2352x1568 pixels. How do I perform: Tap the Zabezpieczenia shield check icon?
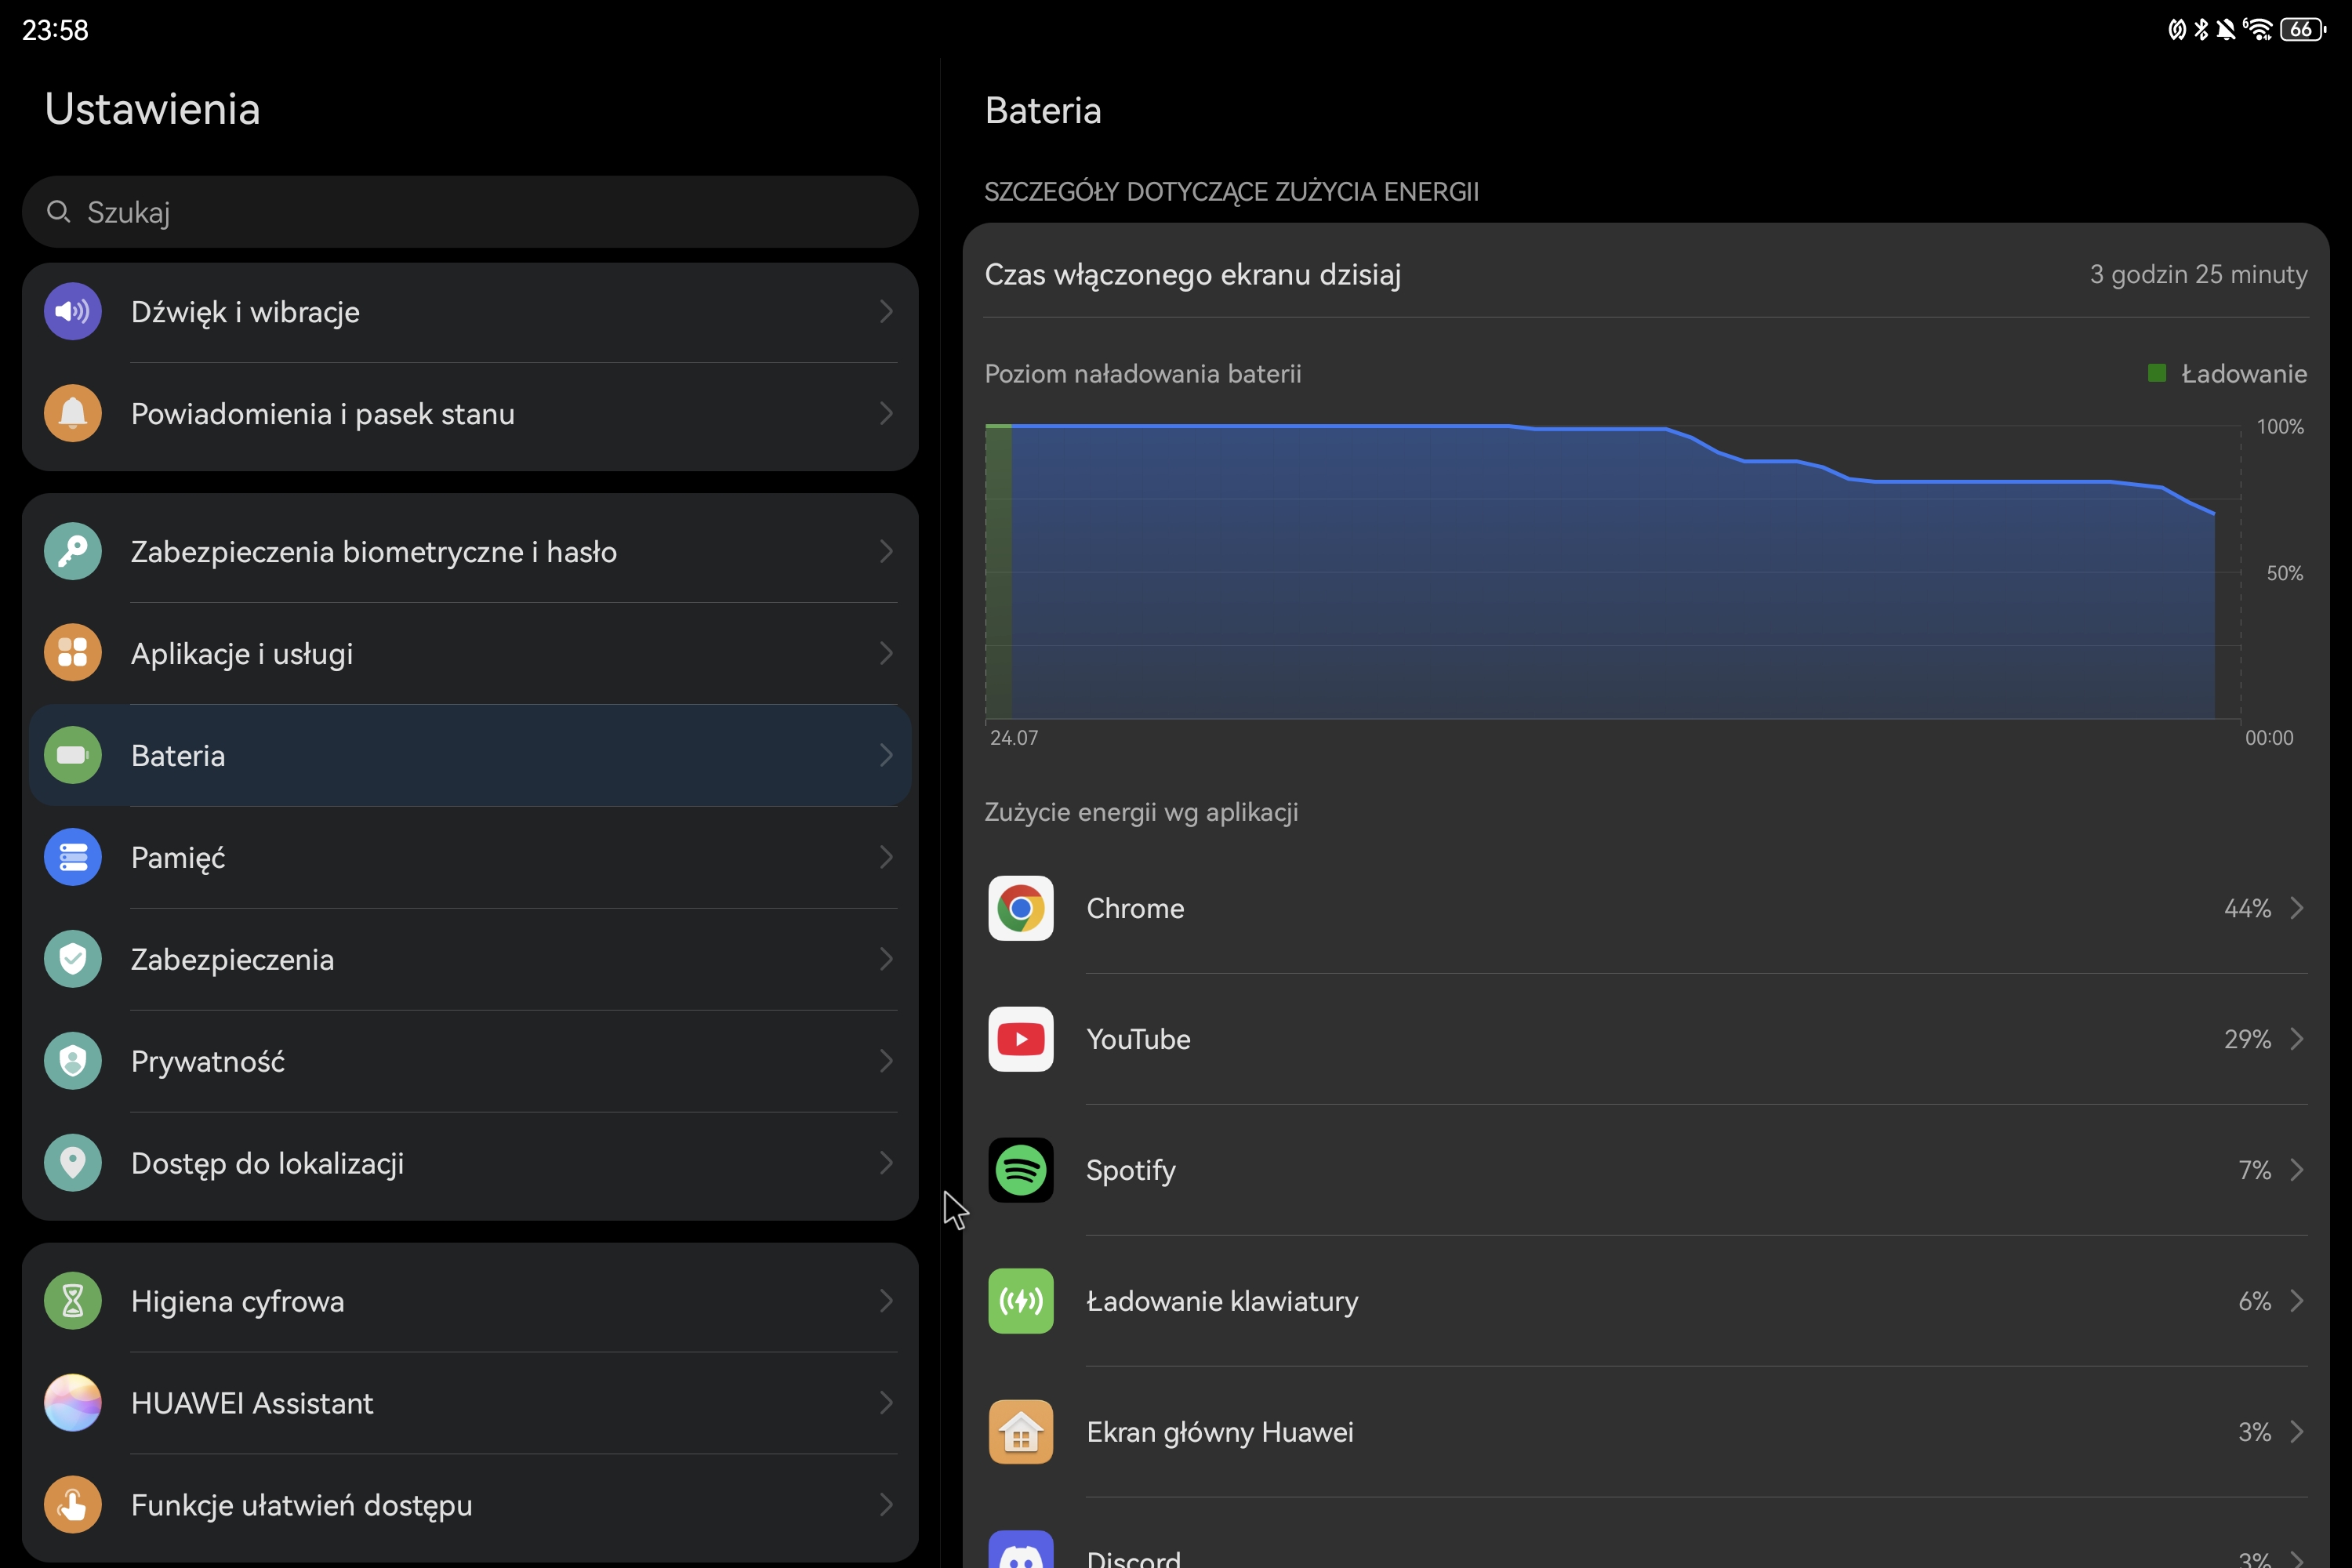point(73,959)
